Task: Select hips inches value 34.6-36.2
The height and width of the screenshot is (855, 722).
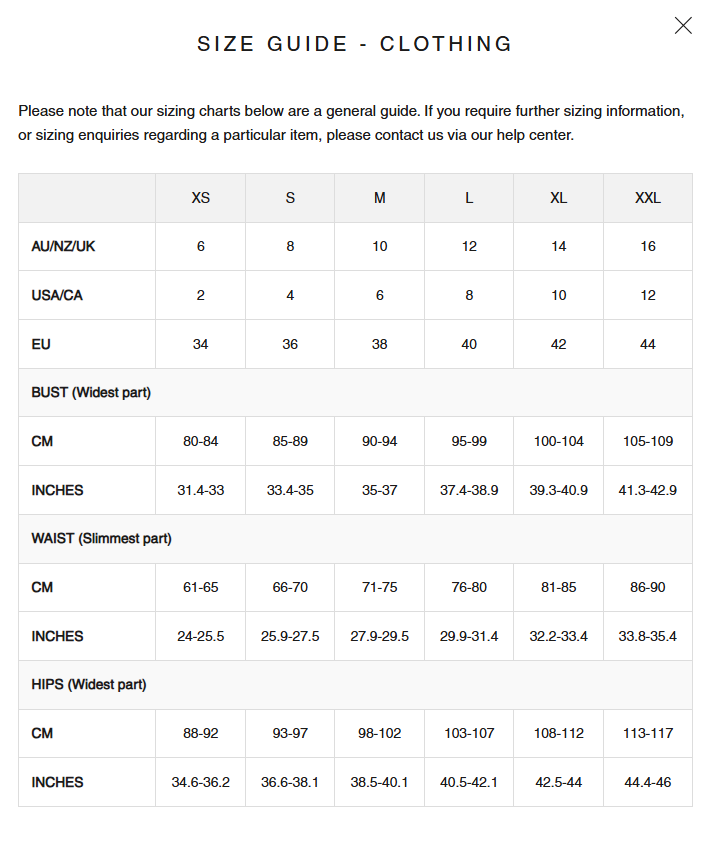Action: click(x=200, y=782)
